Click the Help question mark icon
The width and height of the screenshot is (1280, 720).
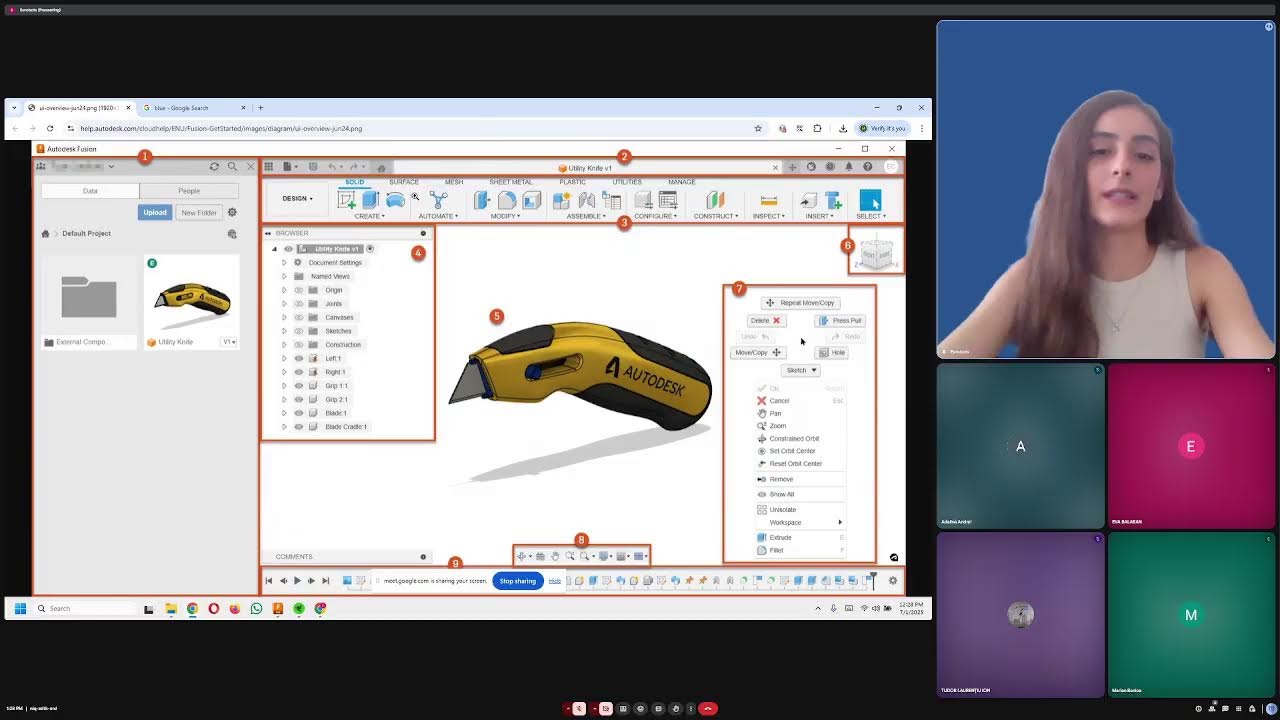(x=867, y=167)
